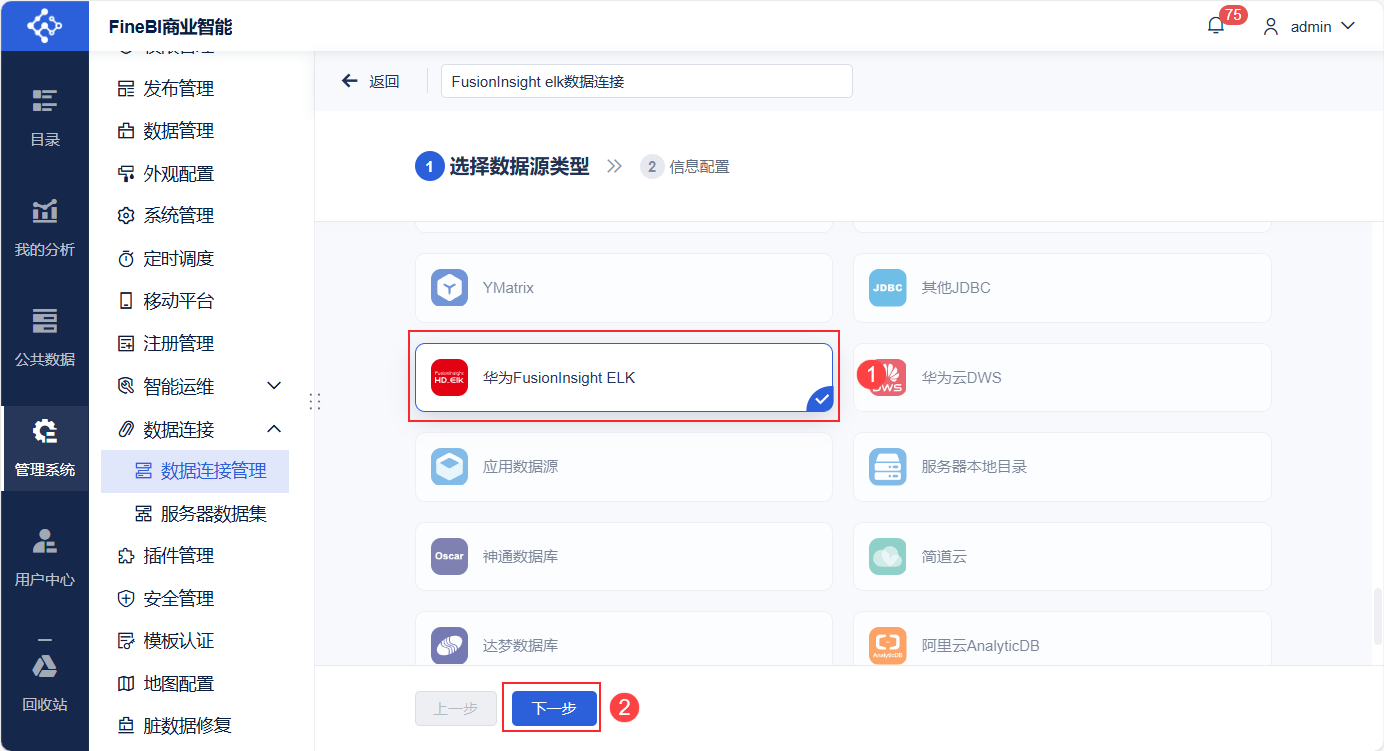Viewport: 1384px width, 751px height.
Task: Select the 其他JDBC data source card
Action: (x=1062, y=288)
